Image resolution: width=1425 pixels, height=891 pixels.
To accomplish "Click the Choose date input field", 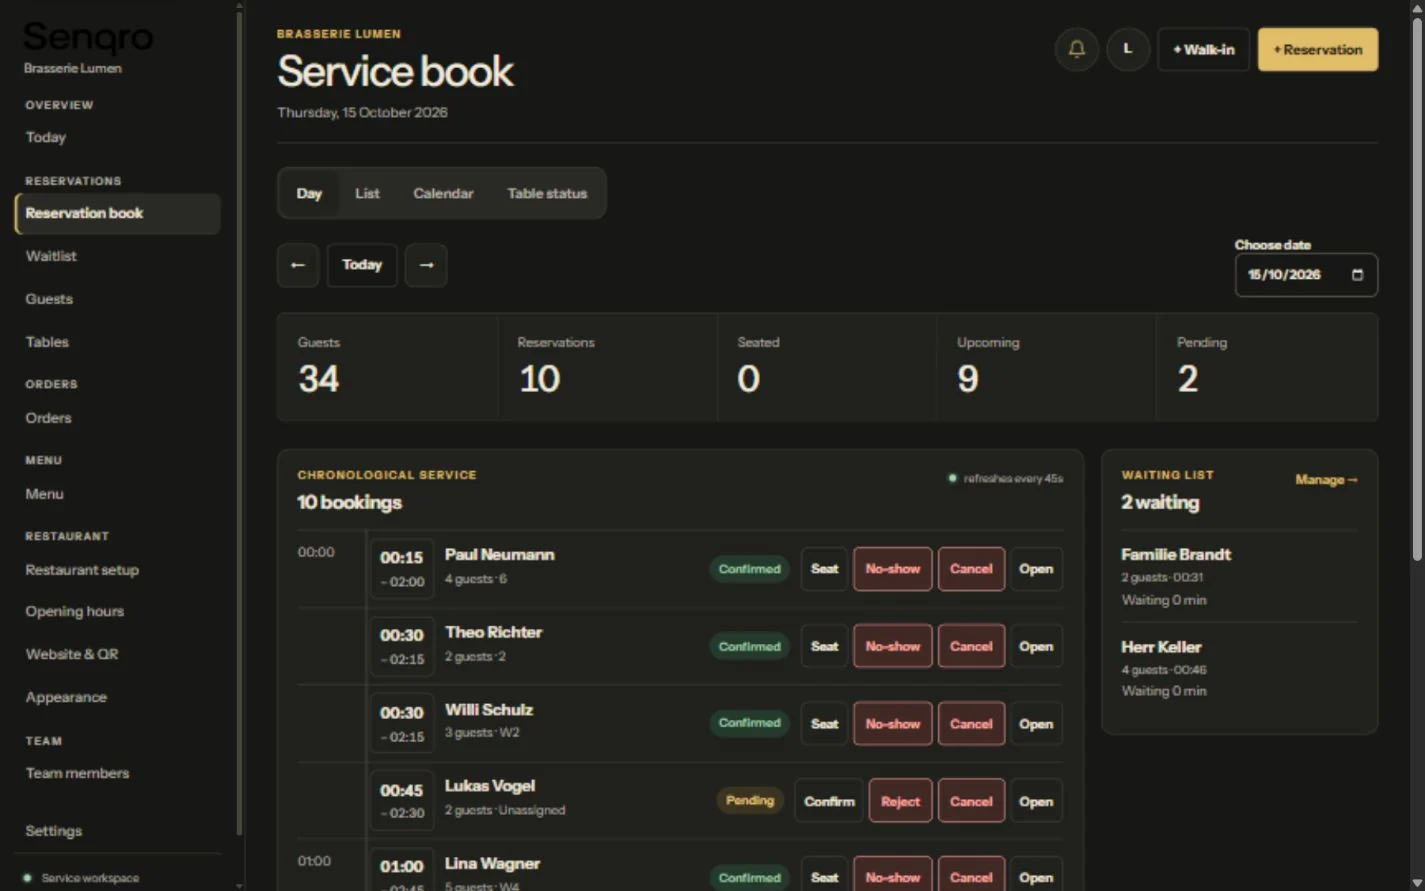I will pos(1306,275).
